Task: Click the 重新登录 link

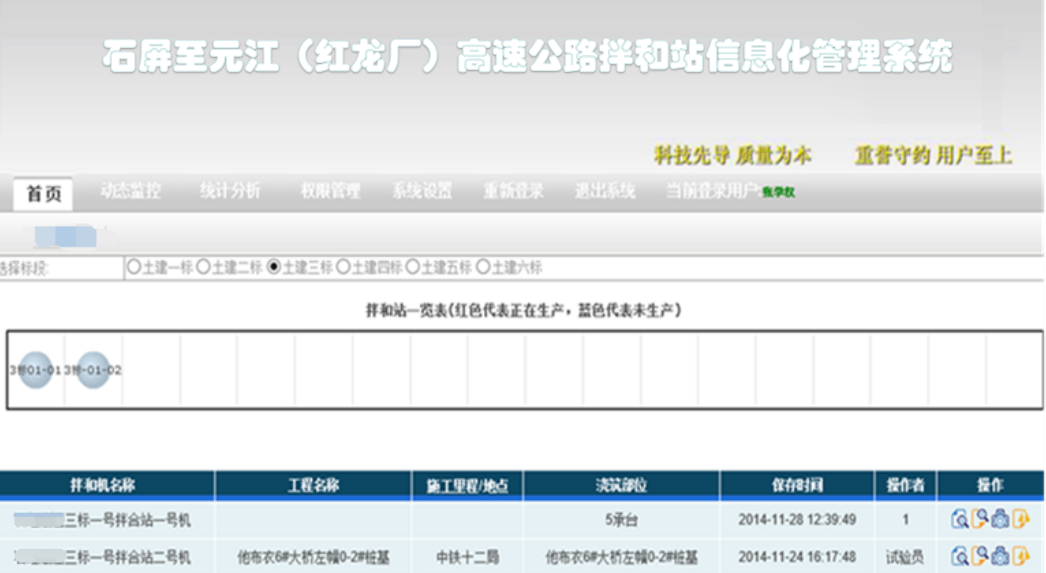Action: coord(514,191)
